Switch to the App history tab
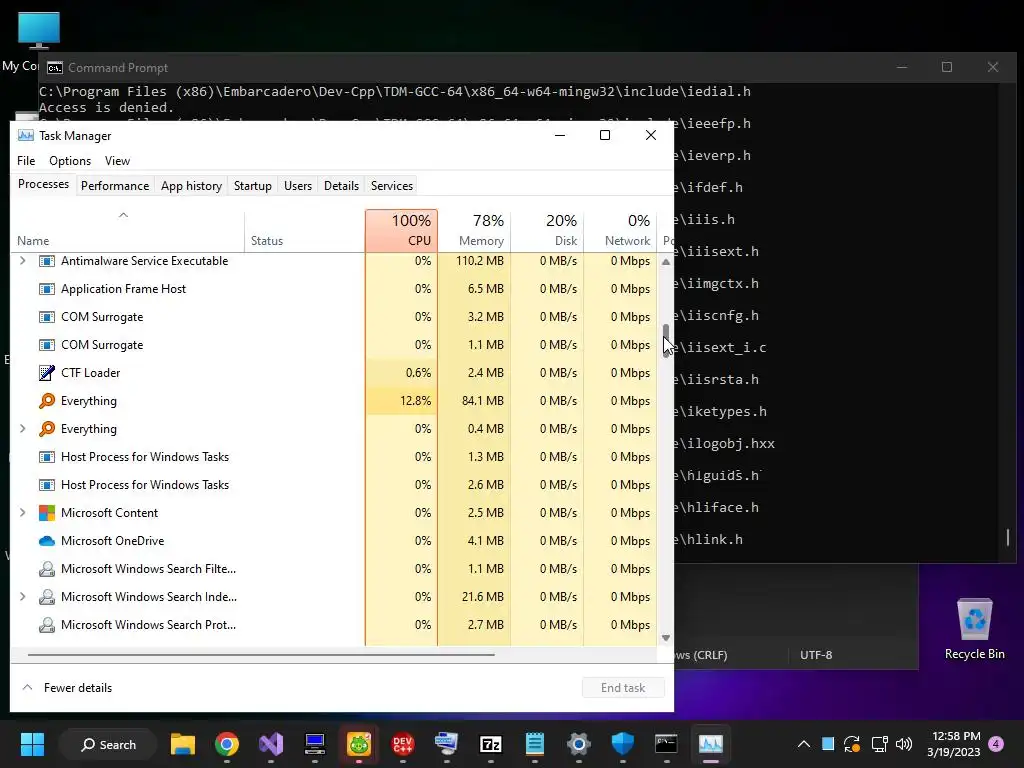This screenshot has width=1024, height=768. tap(191, 185)
